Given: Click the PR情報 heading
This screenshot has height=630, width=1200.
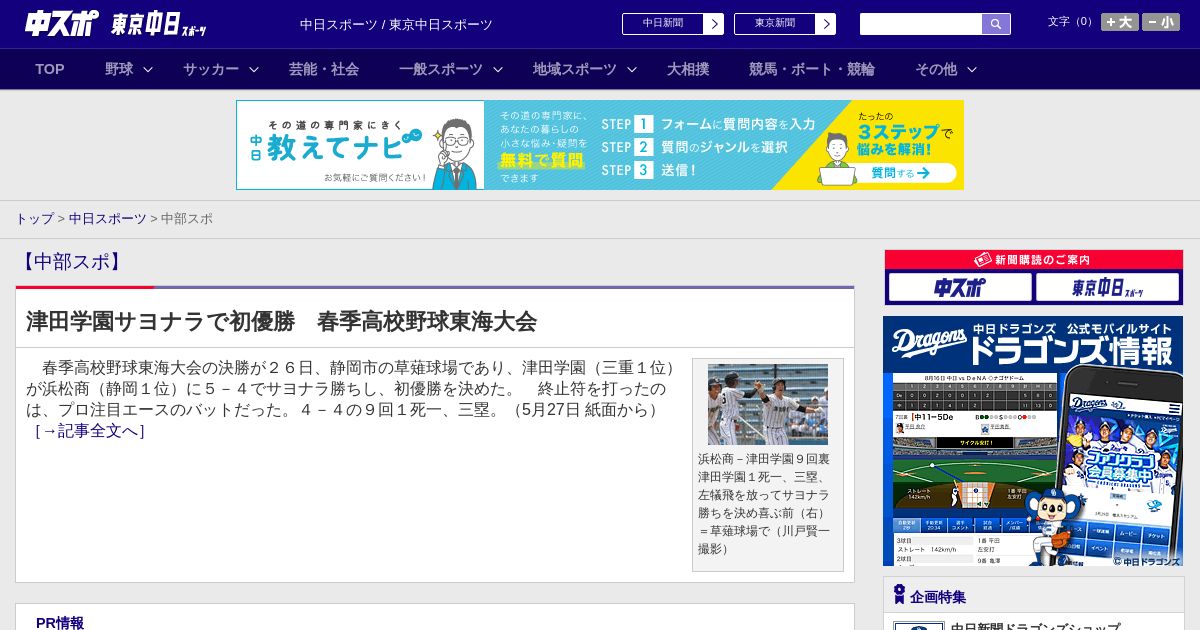Looking at the screenshot, I should (x=60, y=623).
